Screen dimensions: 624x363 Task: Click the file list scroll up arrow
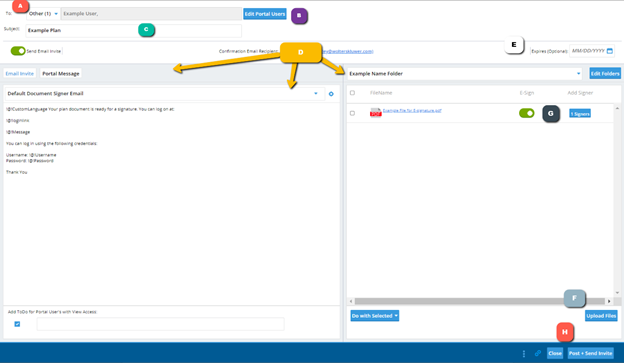coord(617,108)
